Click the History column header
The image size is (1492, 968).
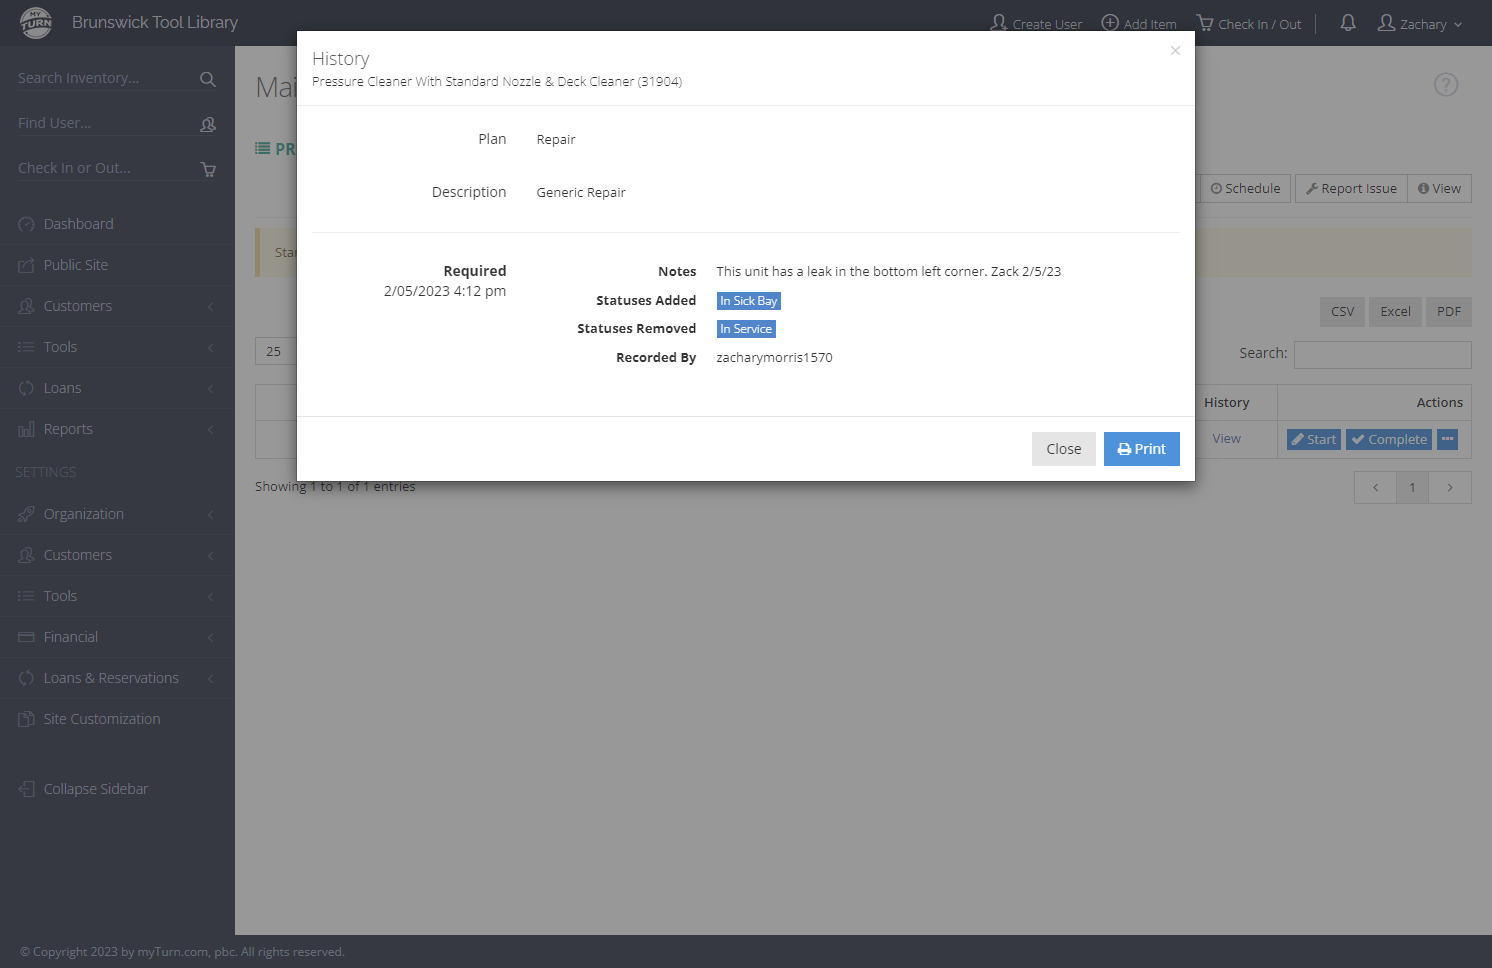coord(1226,403)
